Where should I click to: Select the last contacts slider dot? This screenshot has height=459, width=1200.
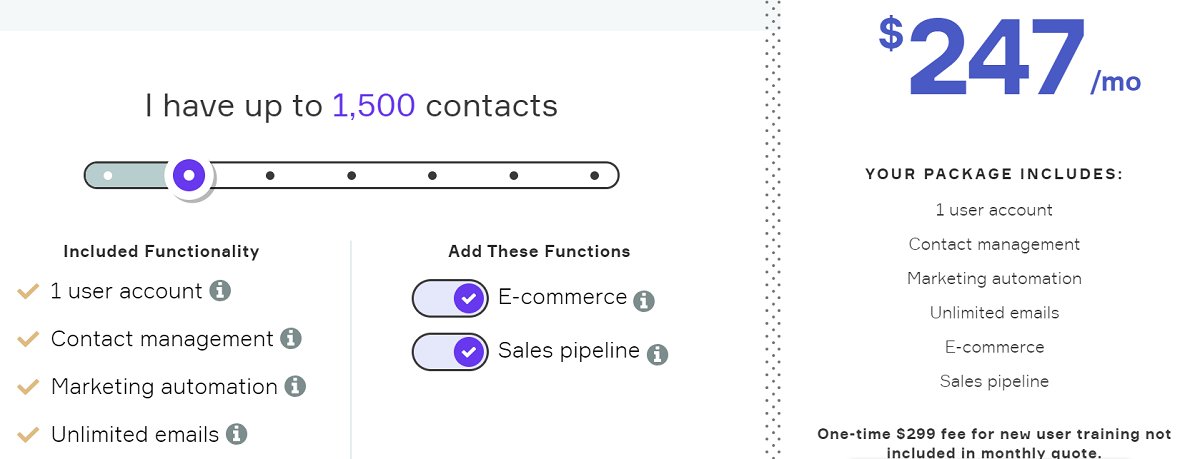coord(594,176)
